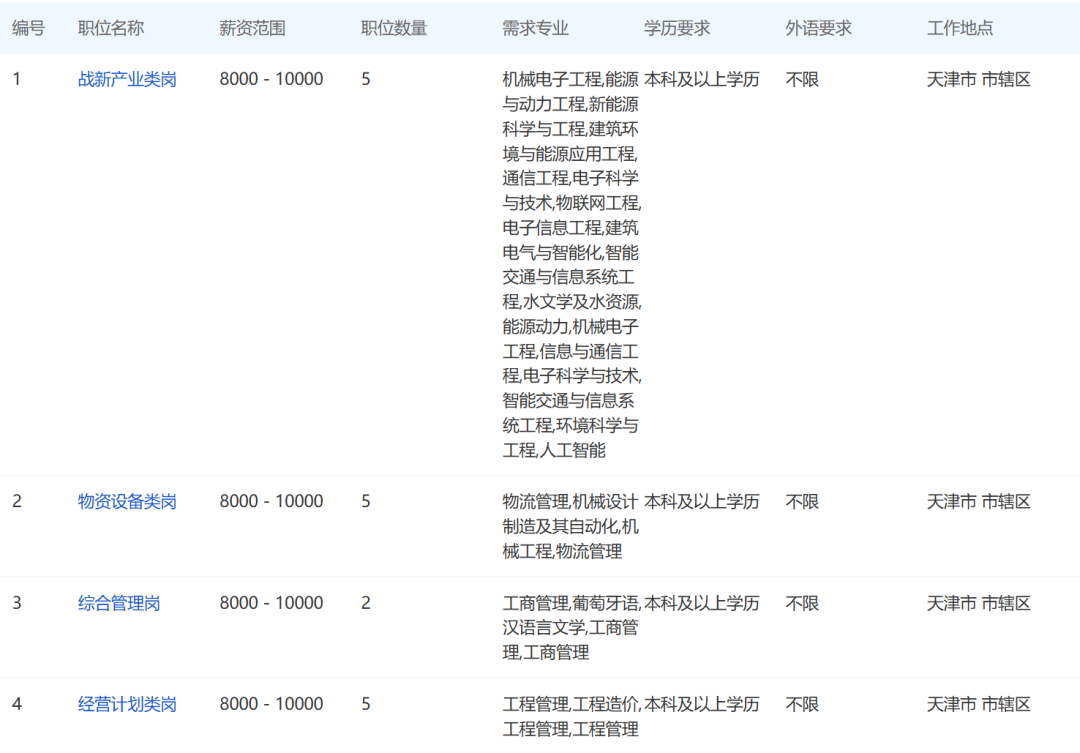Select salary 8000 - 10000 in 综合管理岗 row
Viewport: 1080px width, 753px height.
click(x=271, y=603)
